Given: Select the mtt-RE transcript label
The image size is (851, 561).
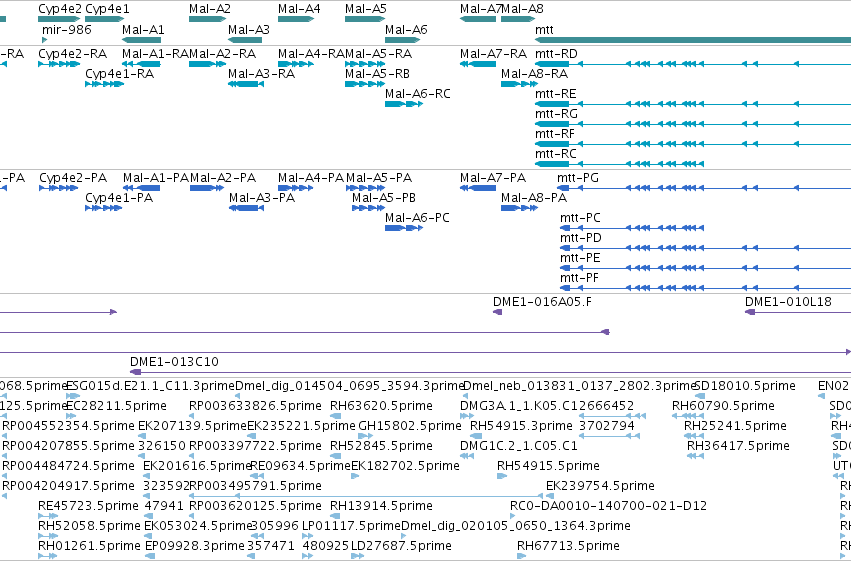Looking at the screenshot, I should (x=556, y=93).
